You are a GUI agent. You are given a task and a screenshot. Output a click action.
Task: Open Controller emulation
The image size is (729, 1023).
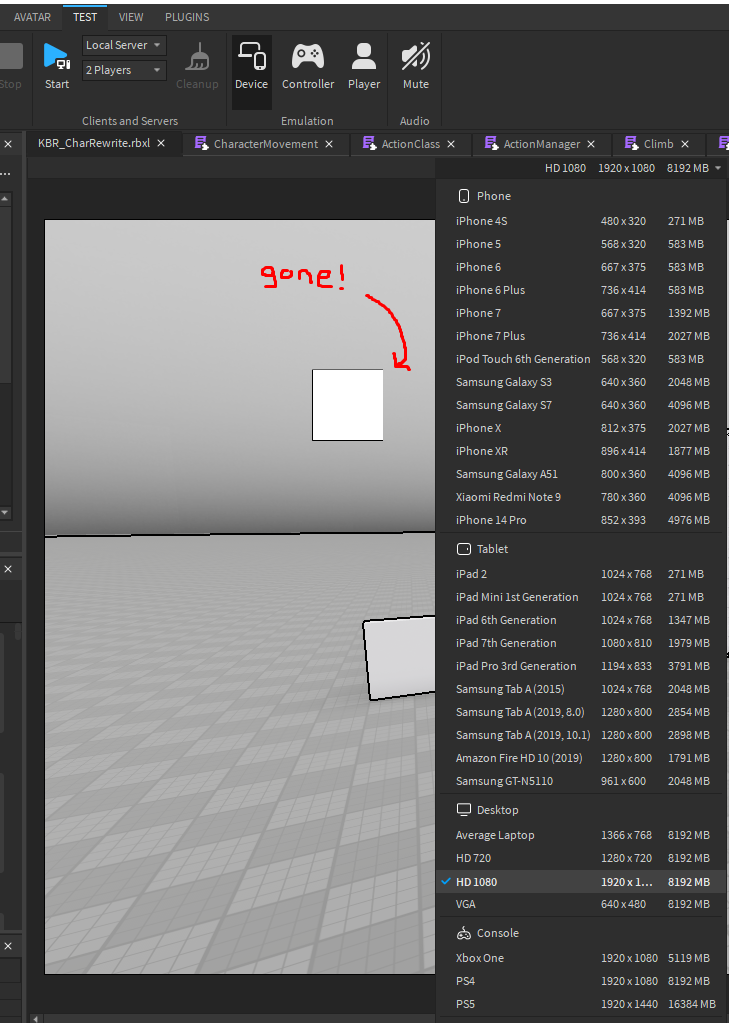(308, 67)
